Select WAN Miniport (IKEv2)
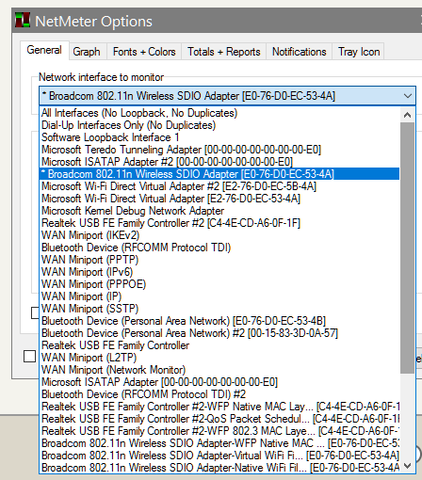 [x=220, y=235]
